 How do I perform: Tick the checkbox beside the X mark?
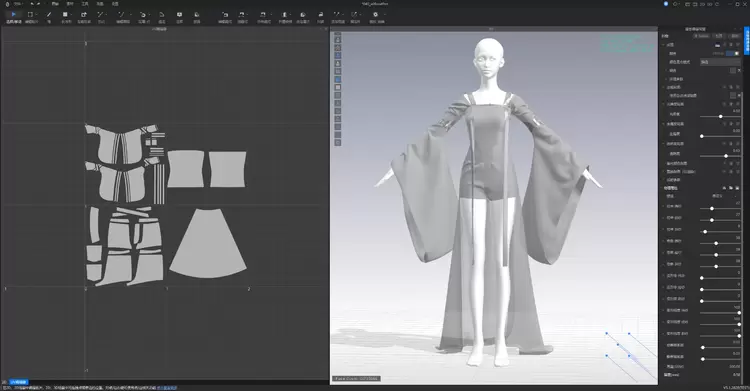tap(732, 70)
